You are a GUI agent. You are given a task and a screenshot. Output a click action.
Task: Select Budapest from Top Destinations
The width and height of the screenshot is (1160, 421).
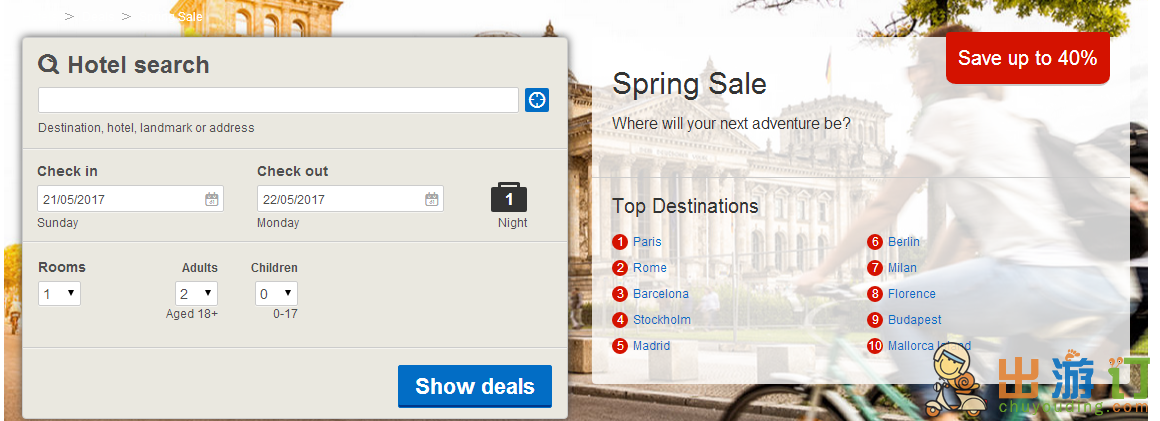pyautogui.click(x=915, y=320)
